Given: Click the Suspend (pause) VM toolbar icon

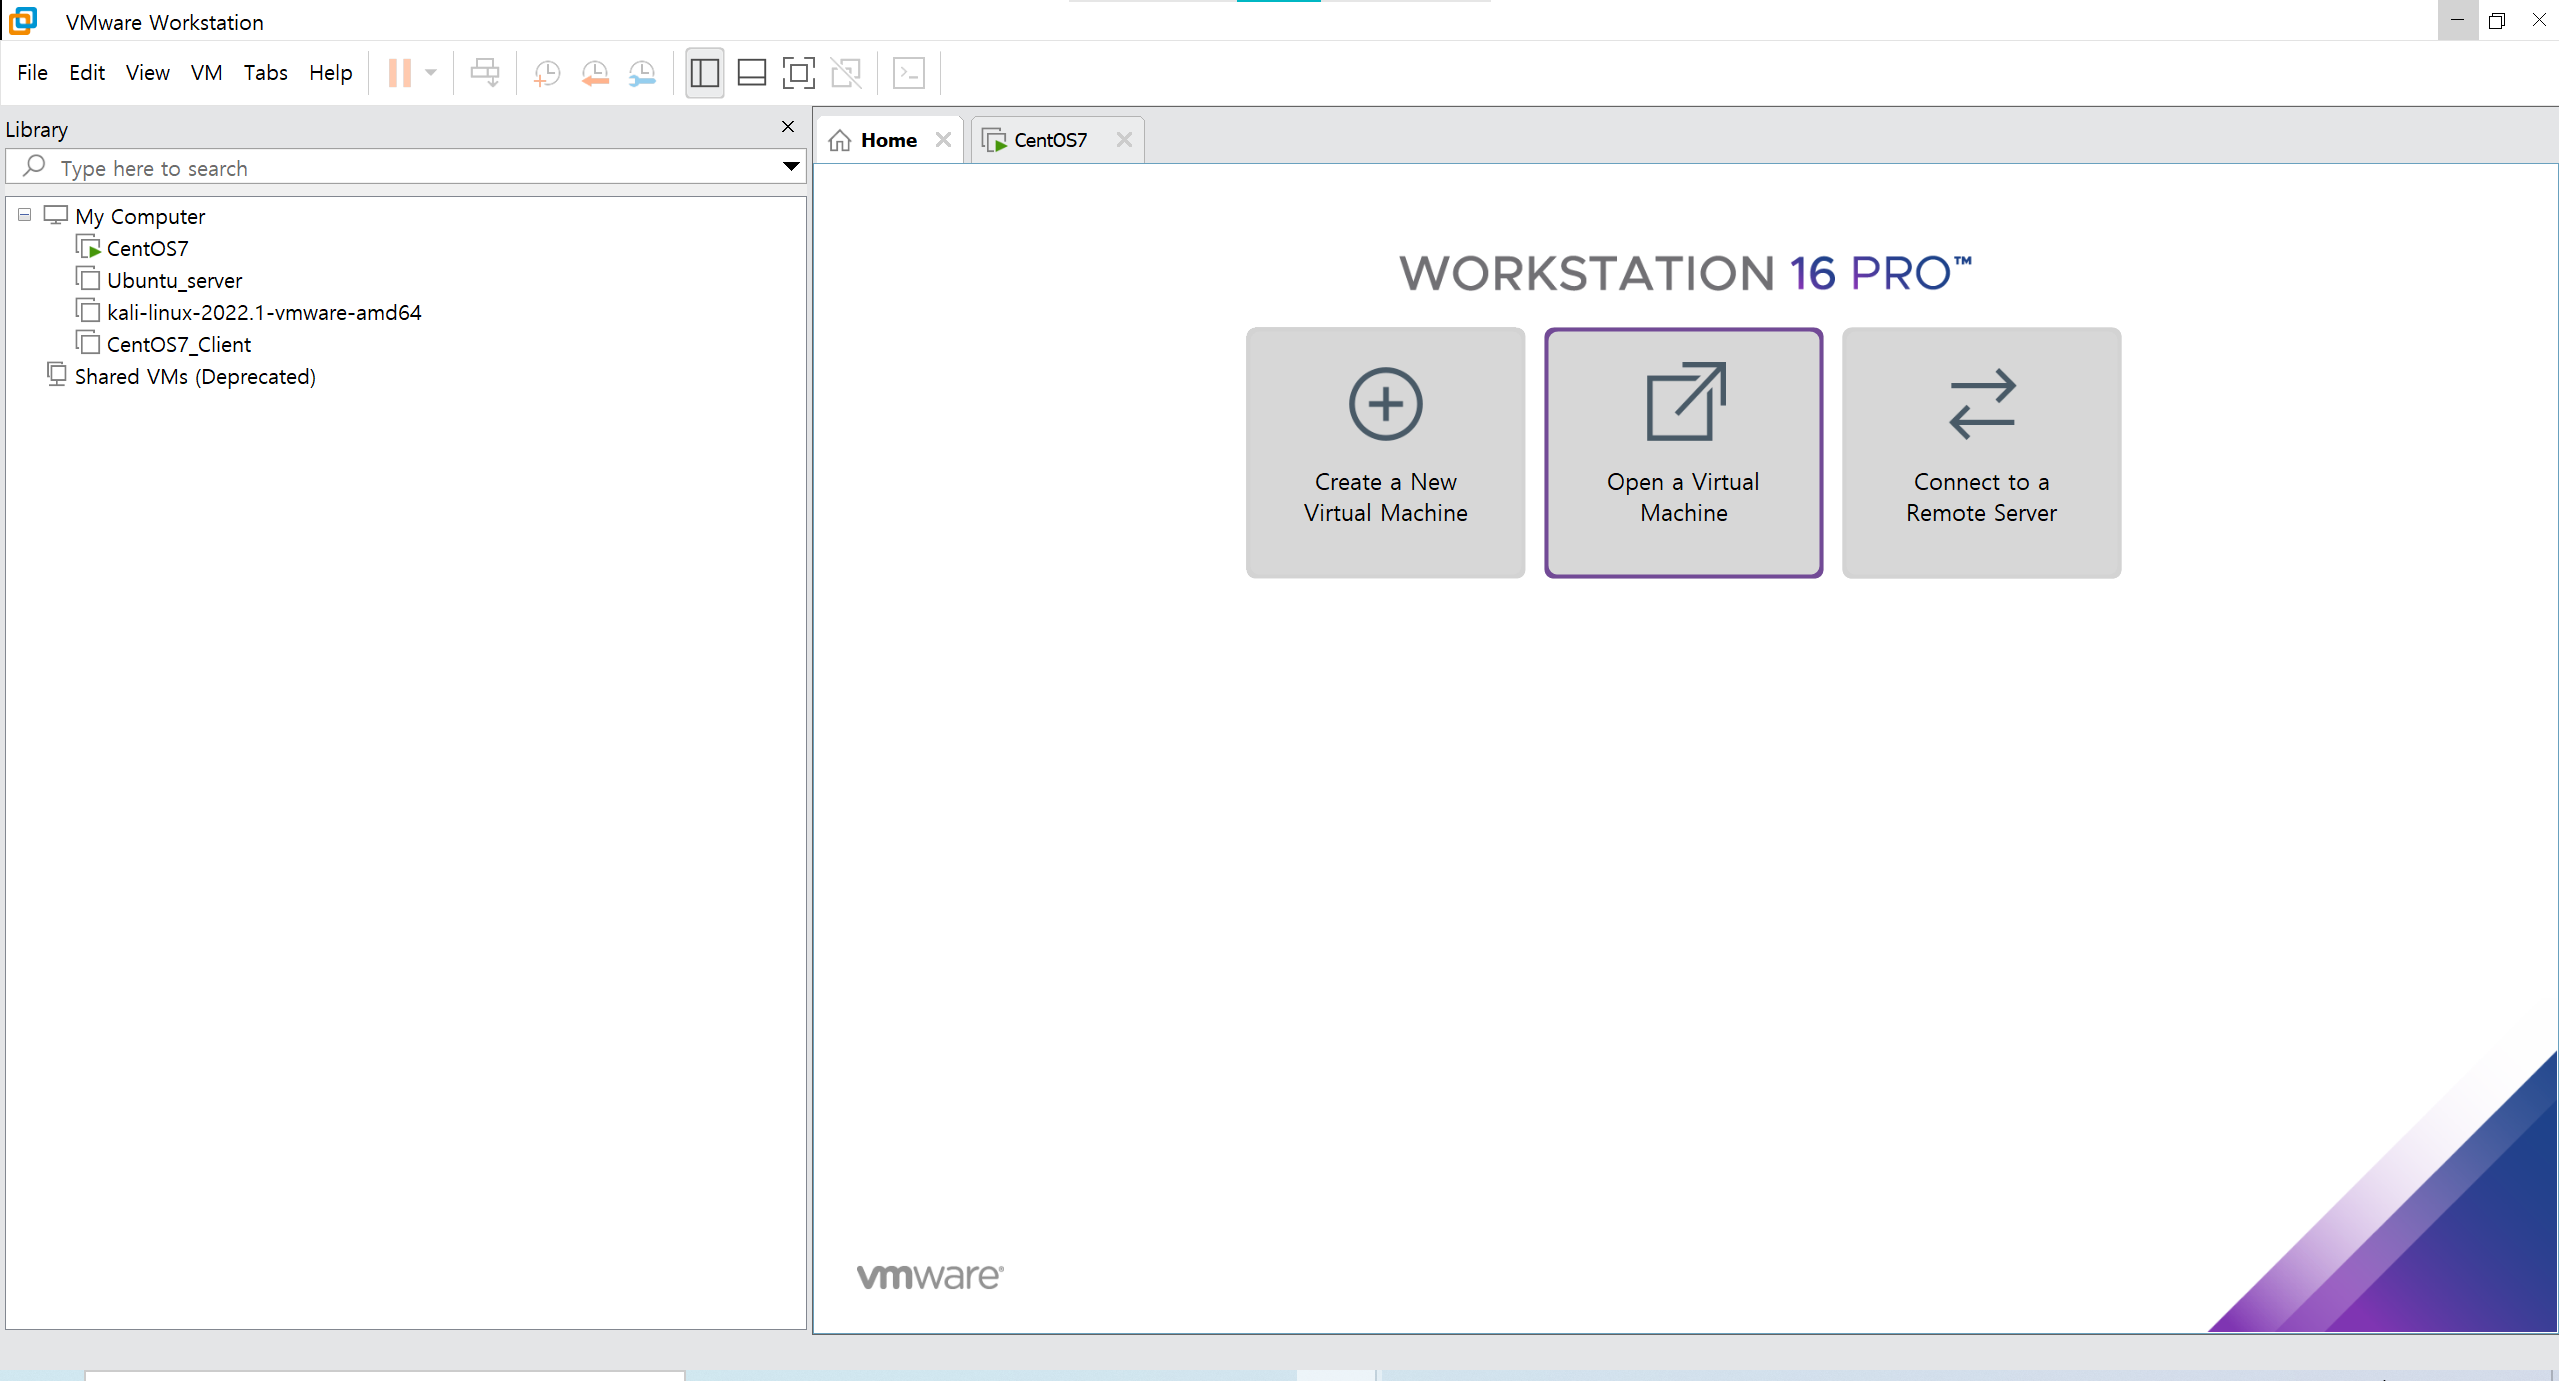Looking at the screenshot, I should [399, 73].
